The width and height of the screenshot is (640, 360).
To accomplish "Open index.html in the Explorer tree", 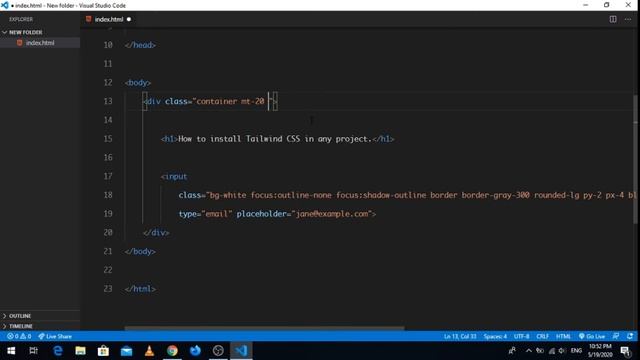I will [x=40, y=43].
